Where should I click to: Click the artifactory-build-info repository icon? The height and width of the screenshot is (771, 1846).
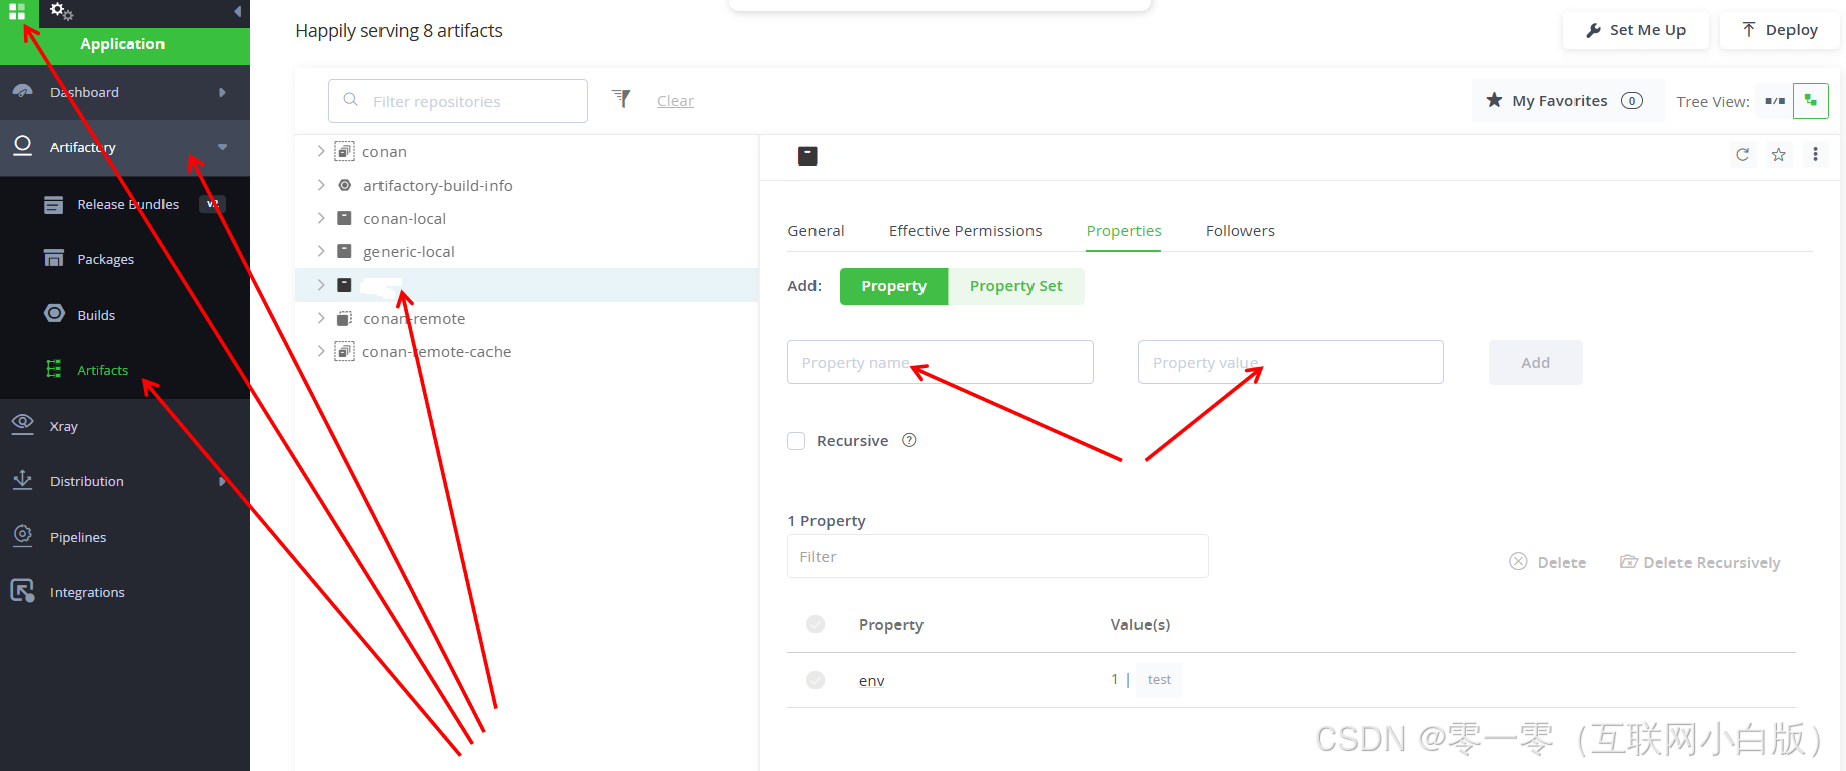345,185
